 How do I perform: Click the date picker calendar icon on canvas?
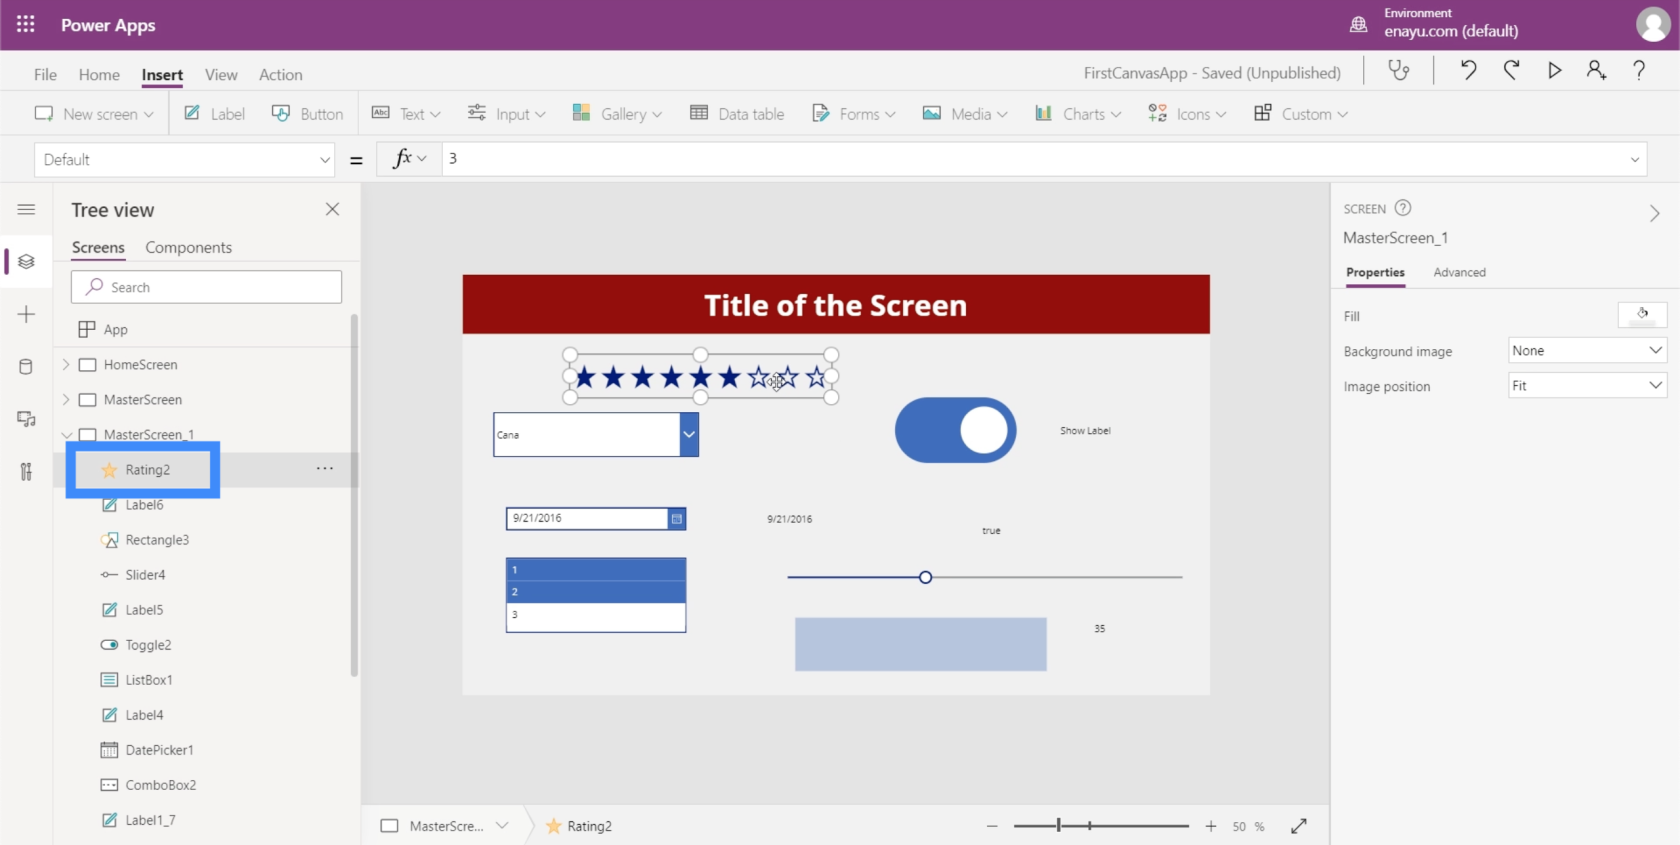pos(677,519)
